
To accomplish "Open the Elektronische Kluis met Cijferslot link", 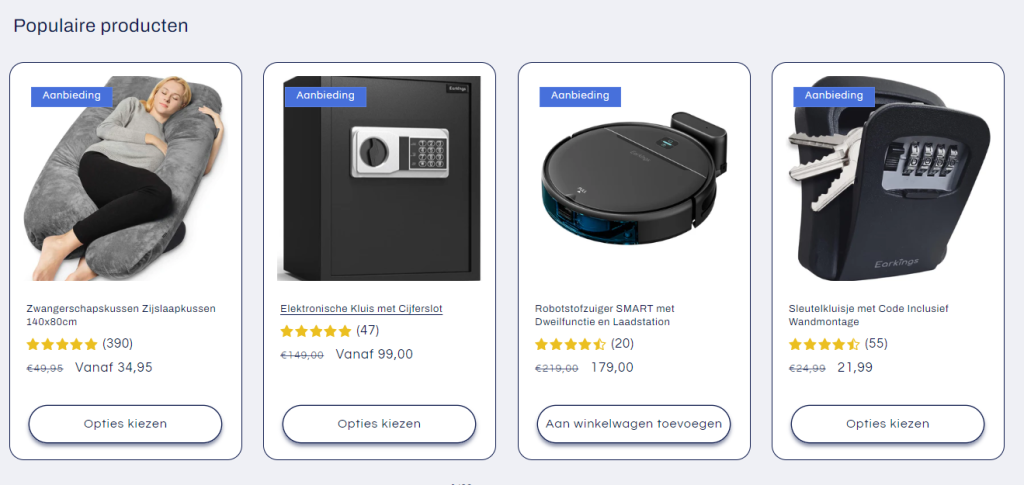I will pyautogui.click(x=362, y=309).
